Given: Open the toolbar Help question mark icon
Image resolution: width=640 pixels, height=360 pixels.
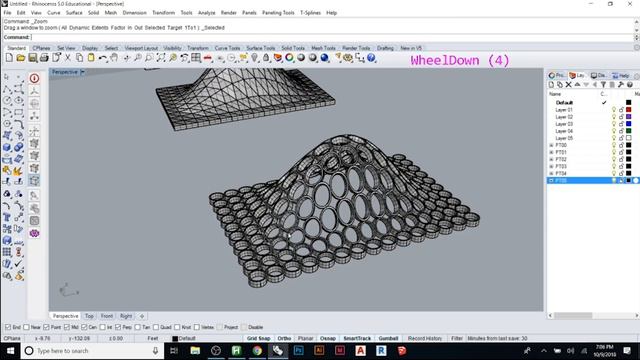Looking at the screenshot, I should [x=371, y=58].
